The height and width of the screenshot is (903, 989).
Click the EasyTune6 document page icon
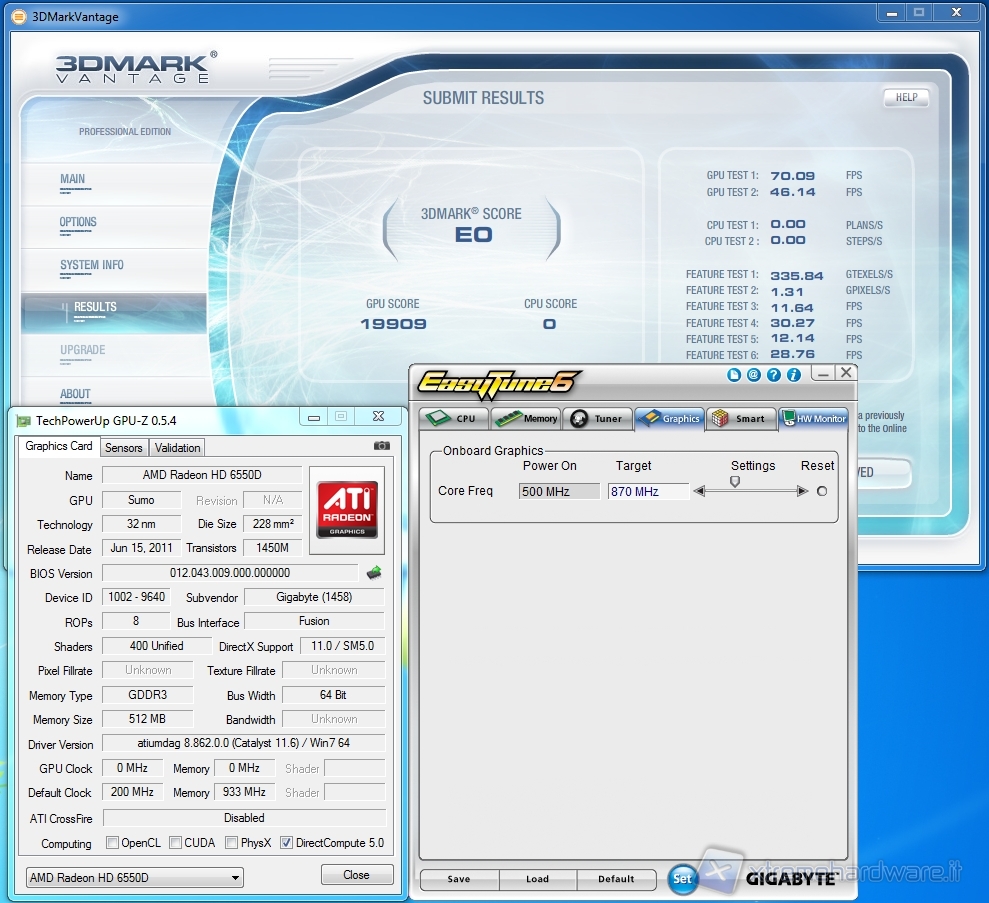pos(733,375)
